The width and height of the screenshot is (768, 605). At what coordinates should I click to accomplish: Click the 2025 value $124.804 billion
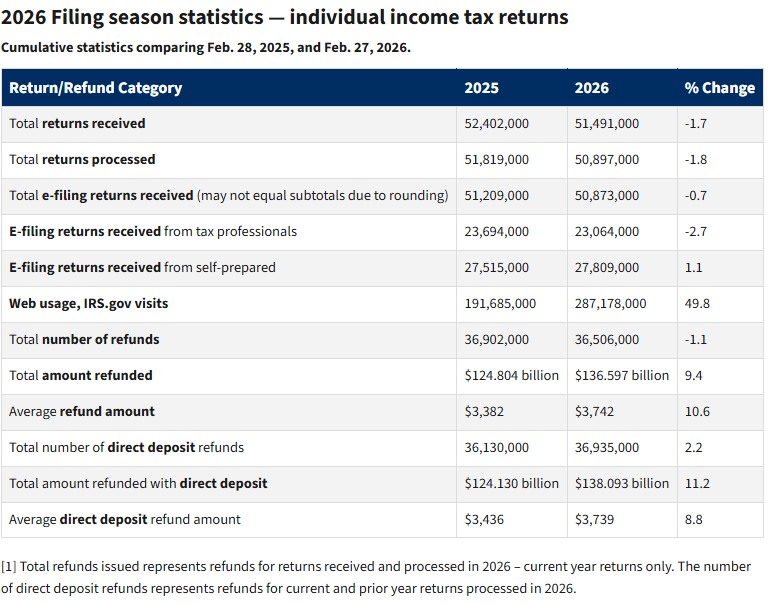pos(511,376)
